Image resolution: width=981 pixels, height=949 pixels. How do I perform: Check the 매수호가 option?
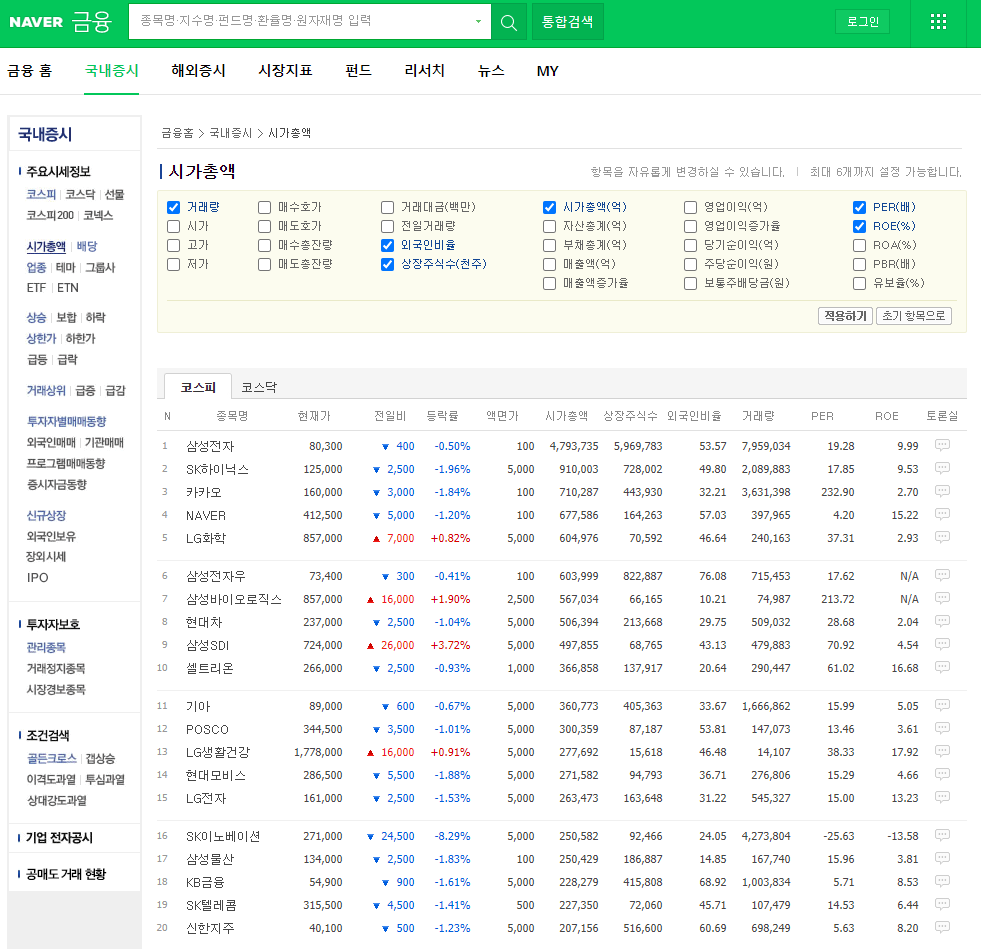[x=265, y=207]
